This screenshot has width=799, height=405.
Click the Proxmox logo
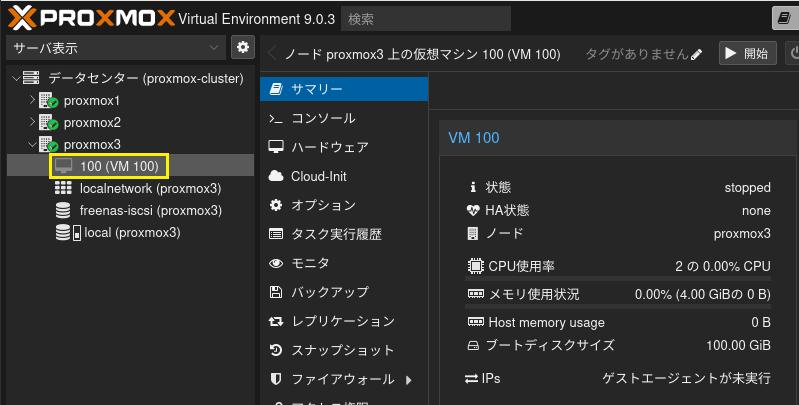[x=92, y=18]
